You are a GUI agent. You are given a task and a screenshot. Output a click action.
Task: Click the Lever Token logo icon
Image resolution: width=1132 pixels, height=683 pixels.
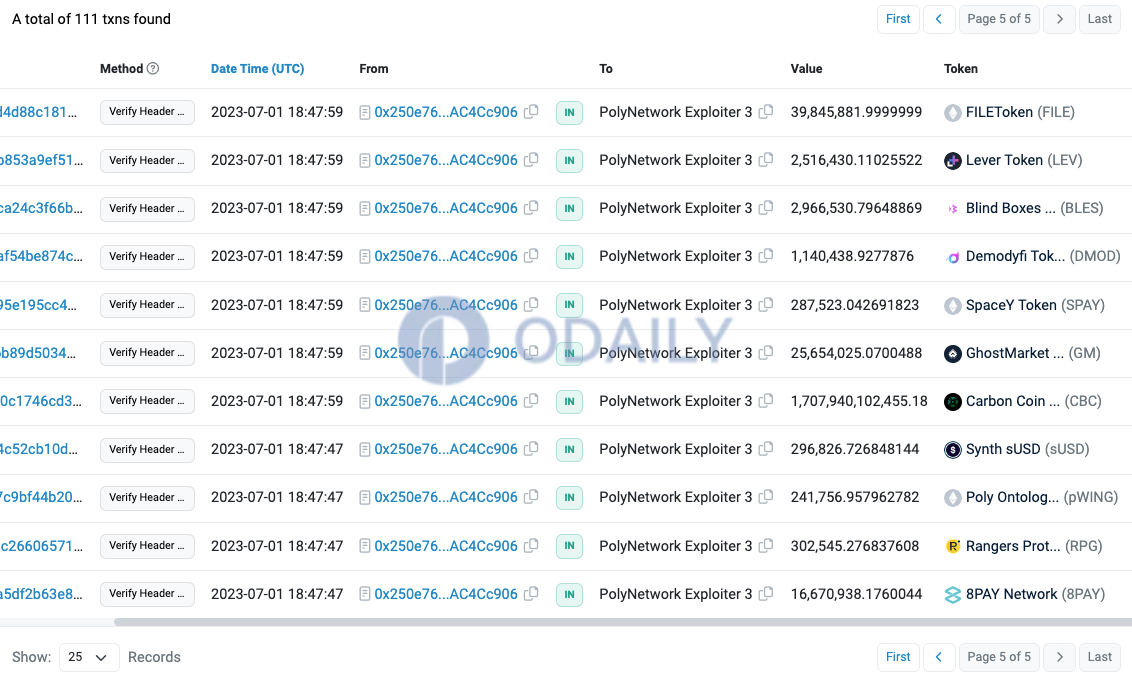click(953, 160)
